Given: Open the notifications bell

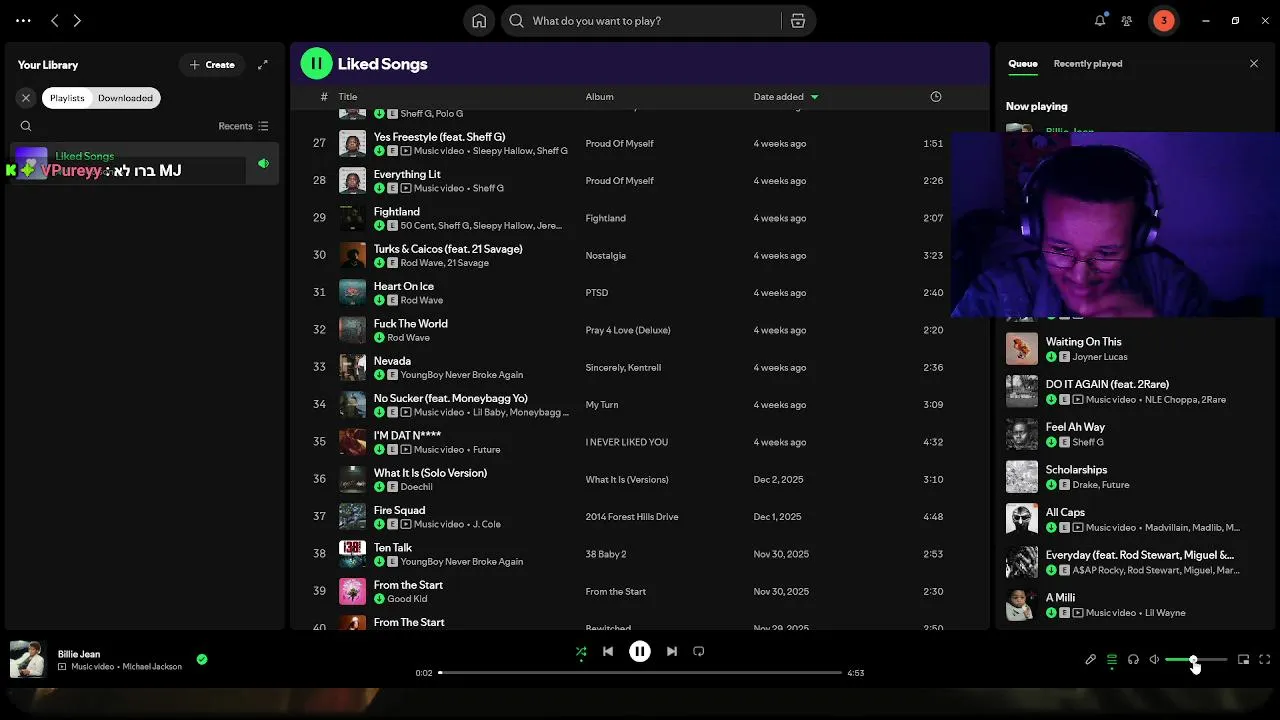Looking at the screenshot, I should tap(1100, 20).
